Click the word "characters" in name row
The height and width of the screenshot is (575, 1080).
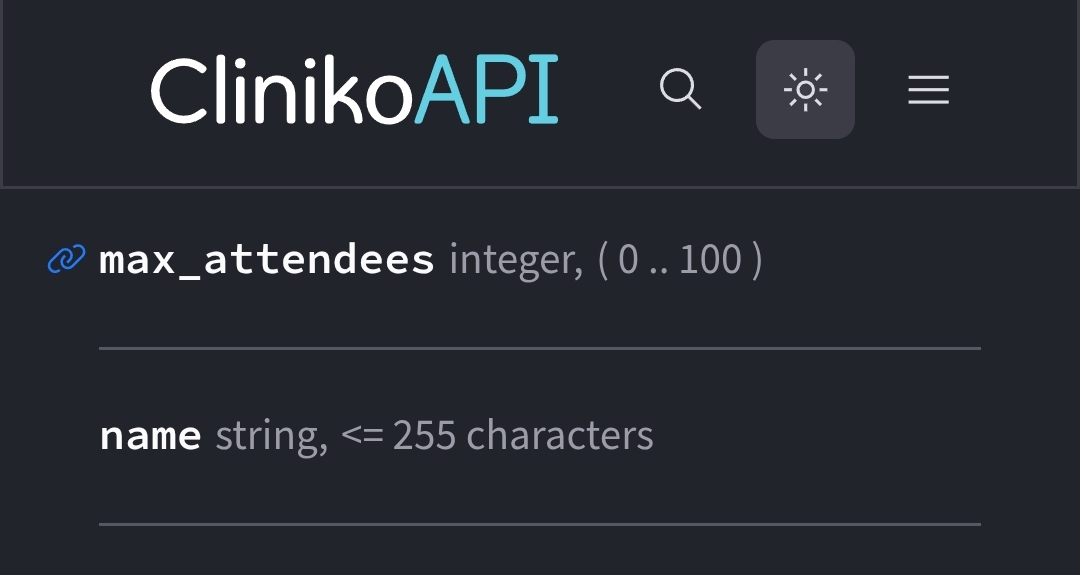[559, 436]
